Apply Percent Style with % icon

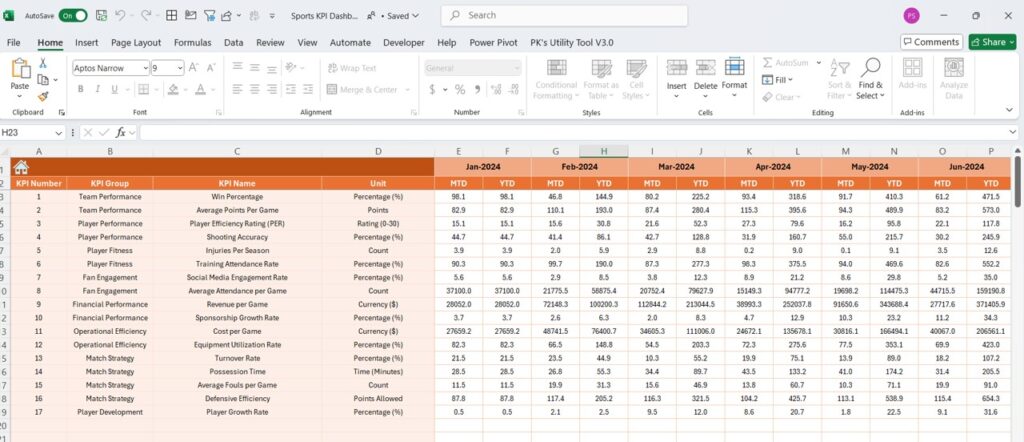tap(460, 89)
